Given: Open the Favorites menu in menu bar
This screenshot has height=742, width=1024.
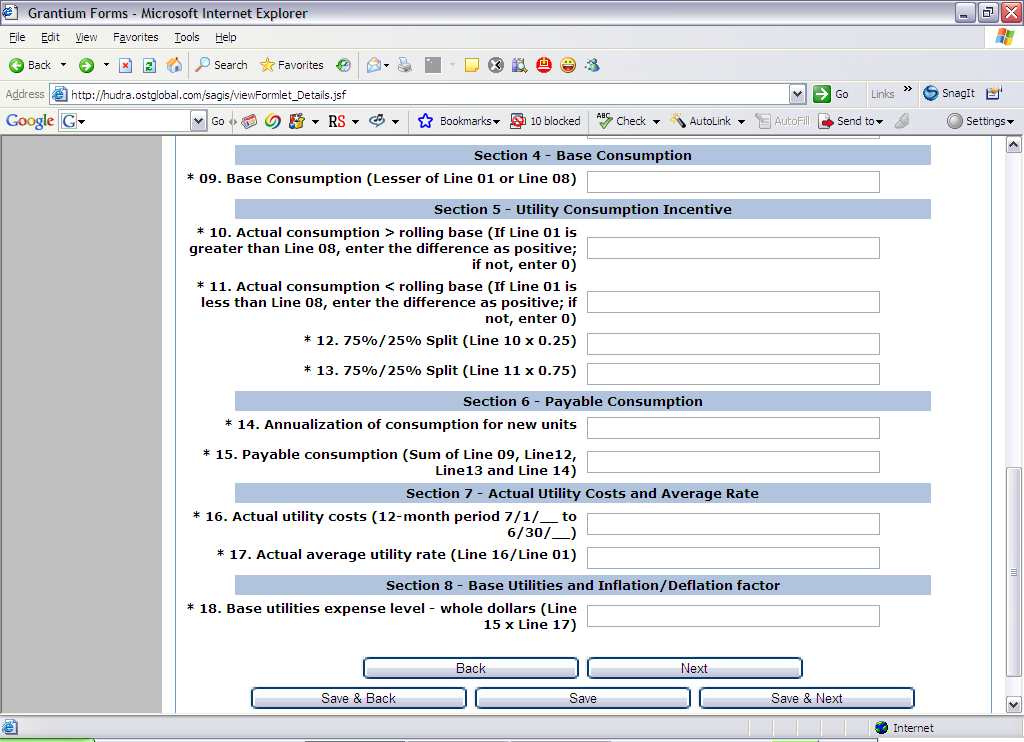Looking at the screenshot, I should click(135, 37).
